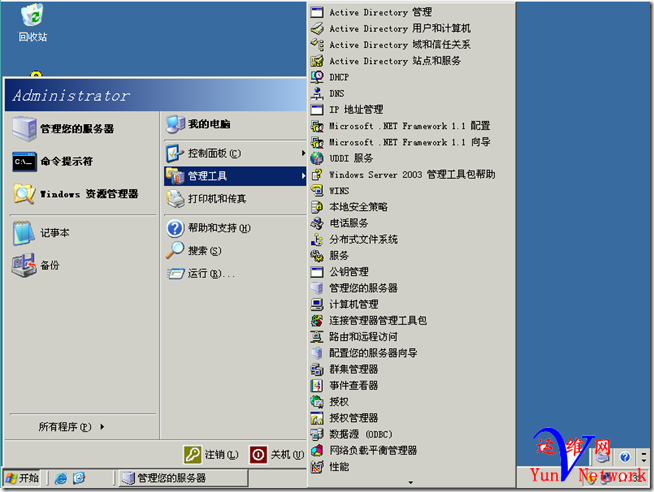This screenshot has width=654, height=492.
Task: Open 运行 dialog
Action: (x=235, y=274)
